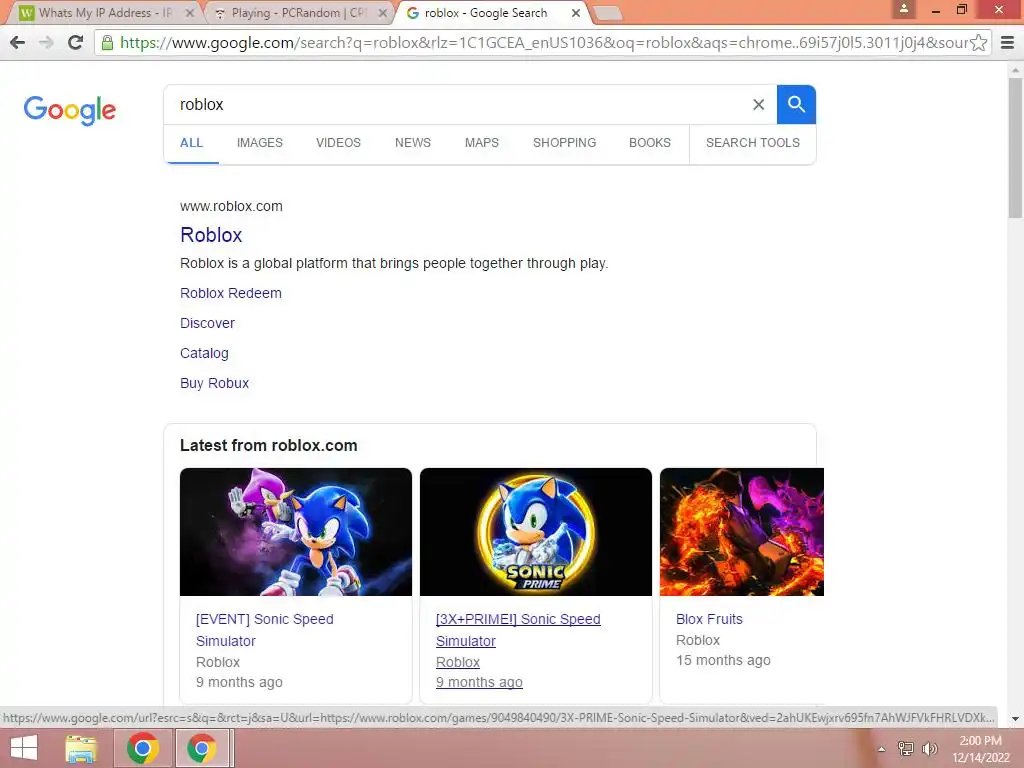
Task: Open the Buy Robux sitelink
Action: 214,383
